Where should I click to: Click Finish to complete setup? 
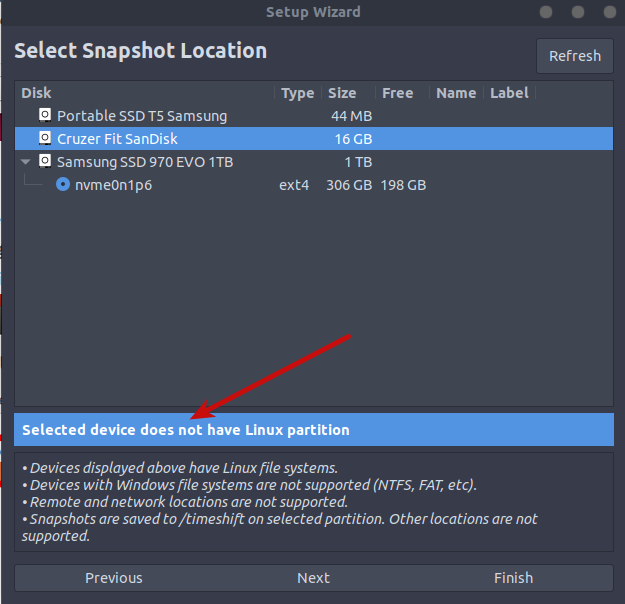pos(513,578)
